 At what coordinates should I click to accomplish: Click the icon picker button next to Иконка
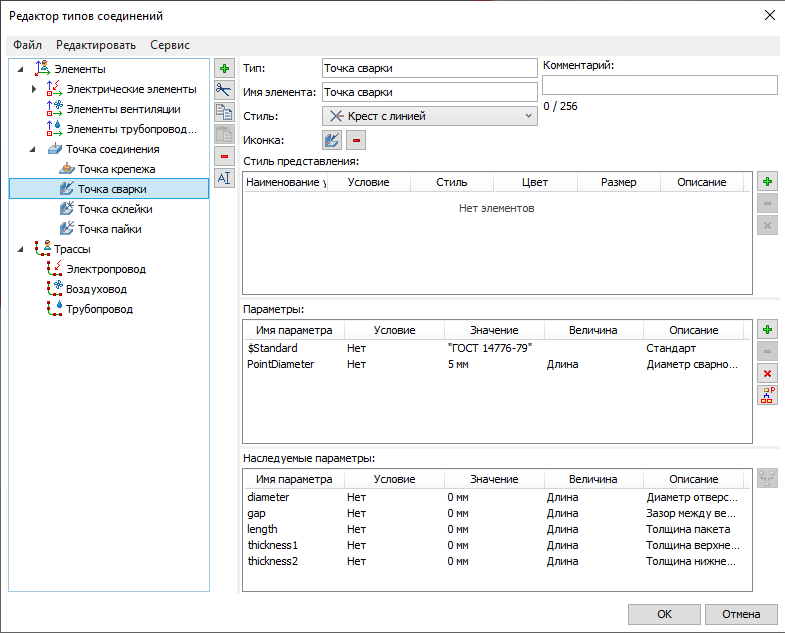pos(332,141)
